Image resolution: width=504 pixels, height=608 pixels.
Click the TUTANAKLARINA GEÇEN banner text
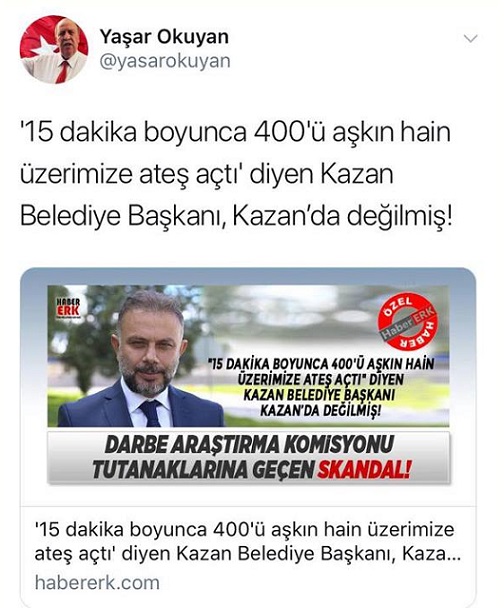(x=203, y=470)
